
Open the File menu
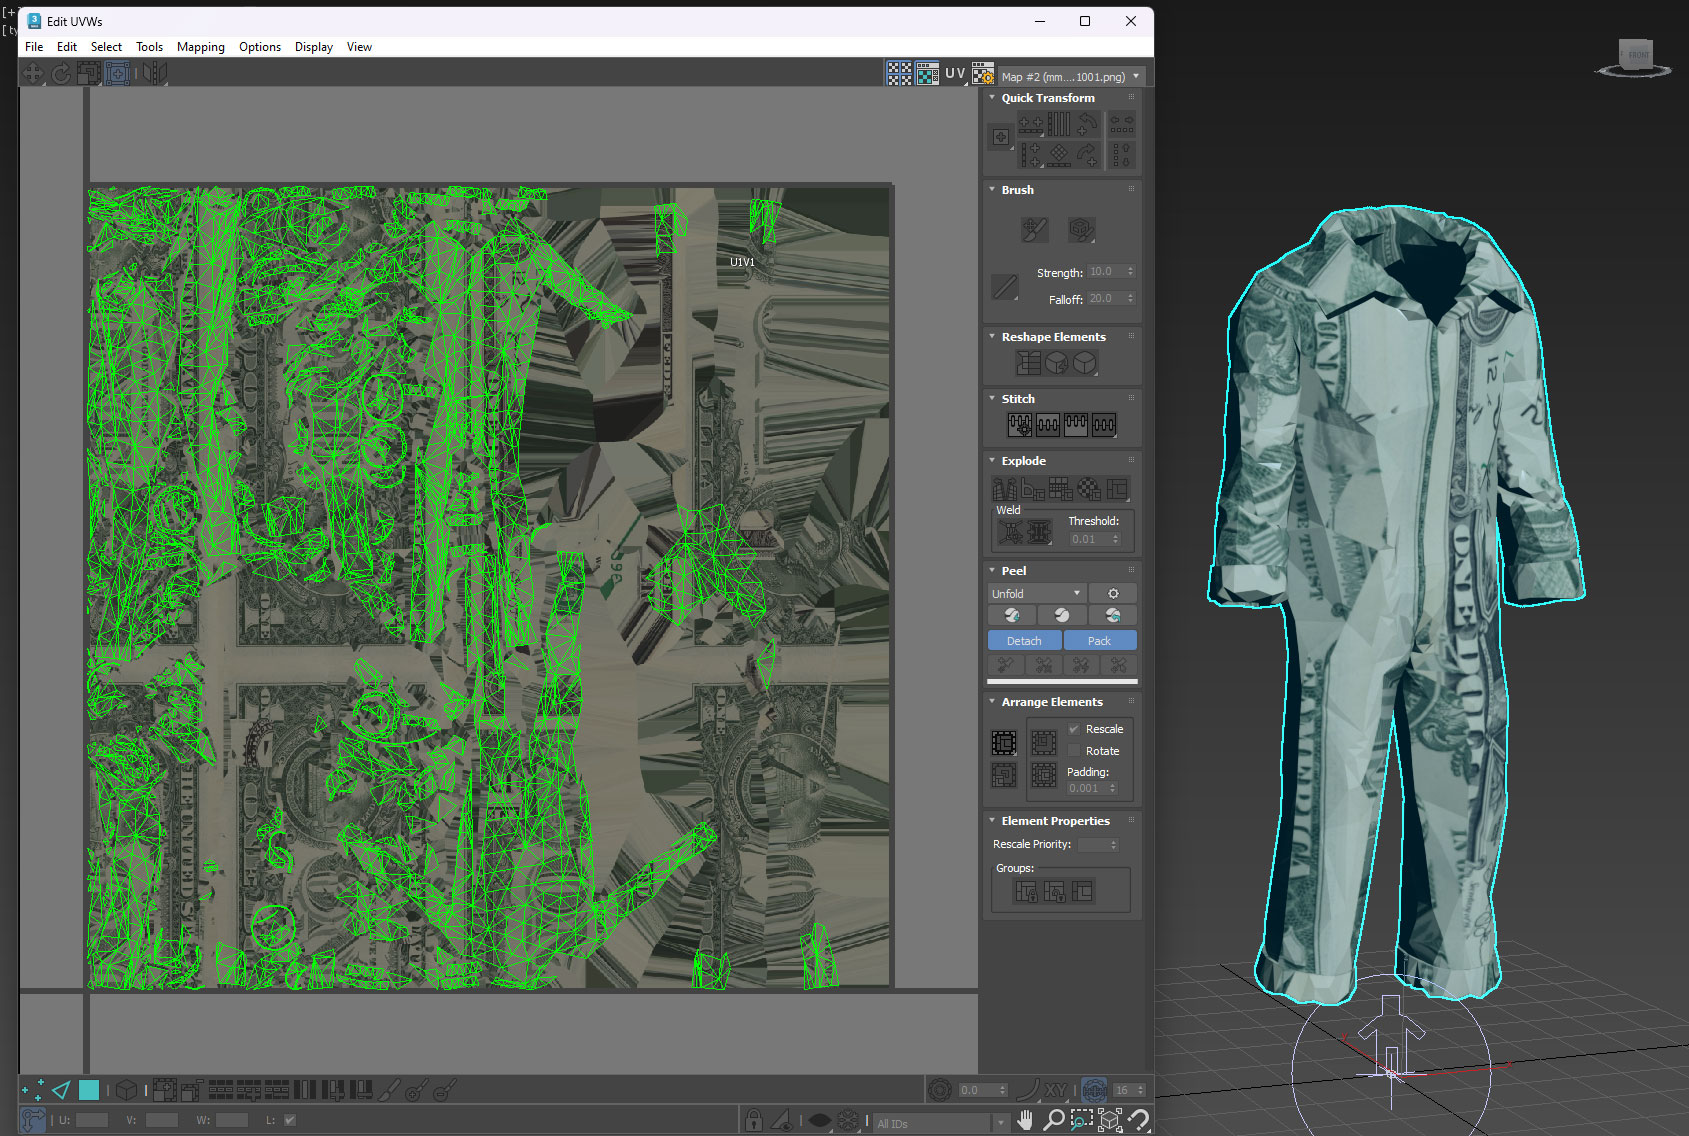34,47
